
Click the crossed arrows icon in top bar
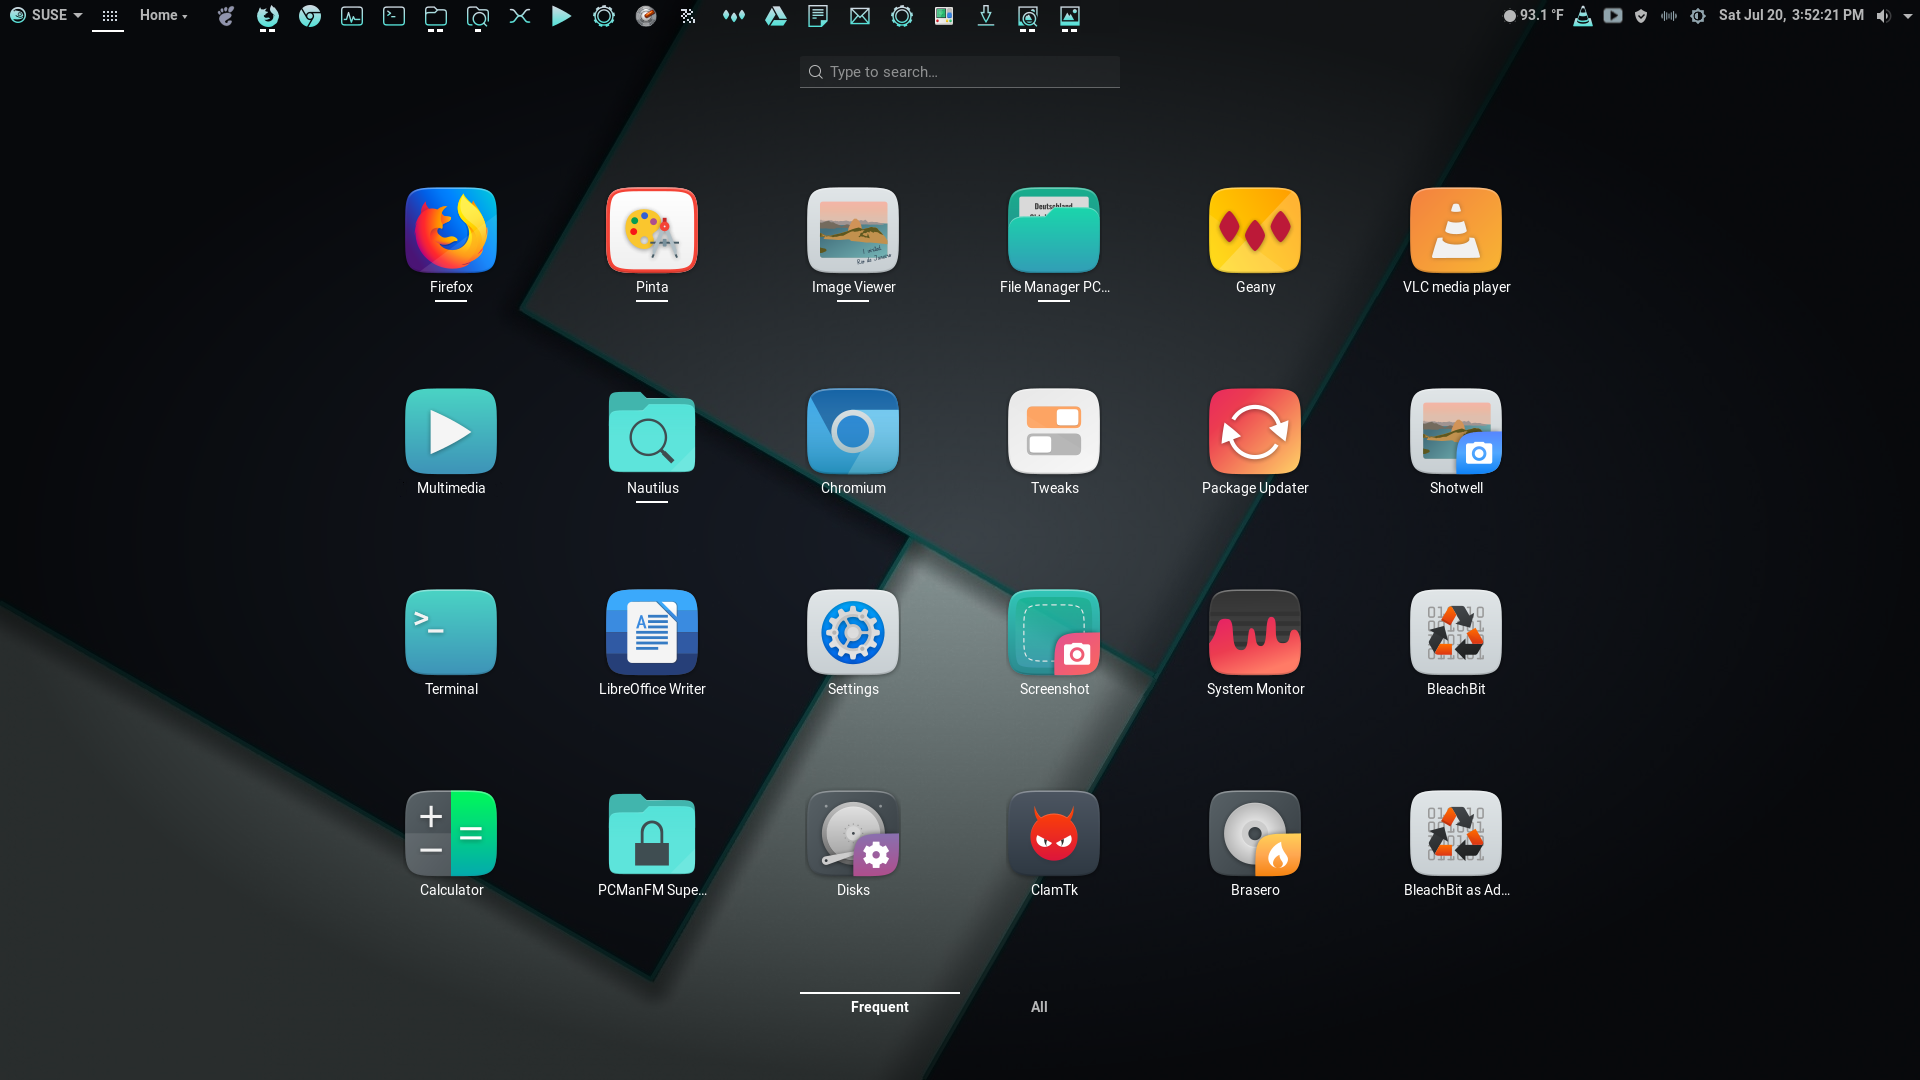[x=520, y=16]
